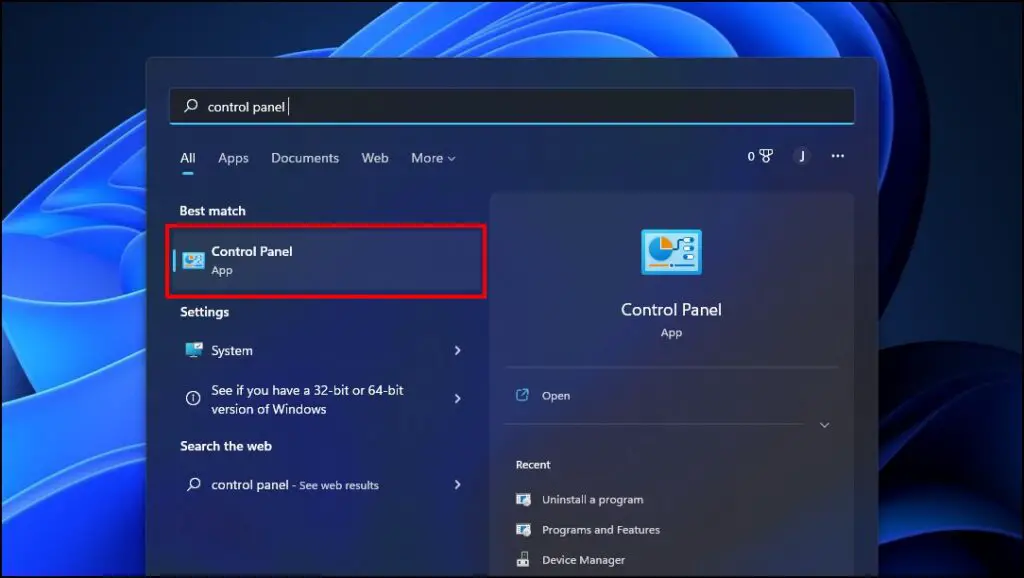Click the Uninstall a program icon
Image resolution: width=1024 pixels, height=578 pixels.
click(523, 500)
